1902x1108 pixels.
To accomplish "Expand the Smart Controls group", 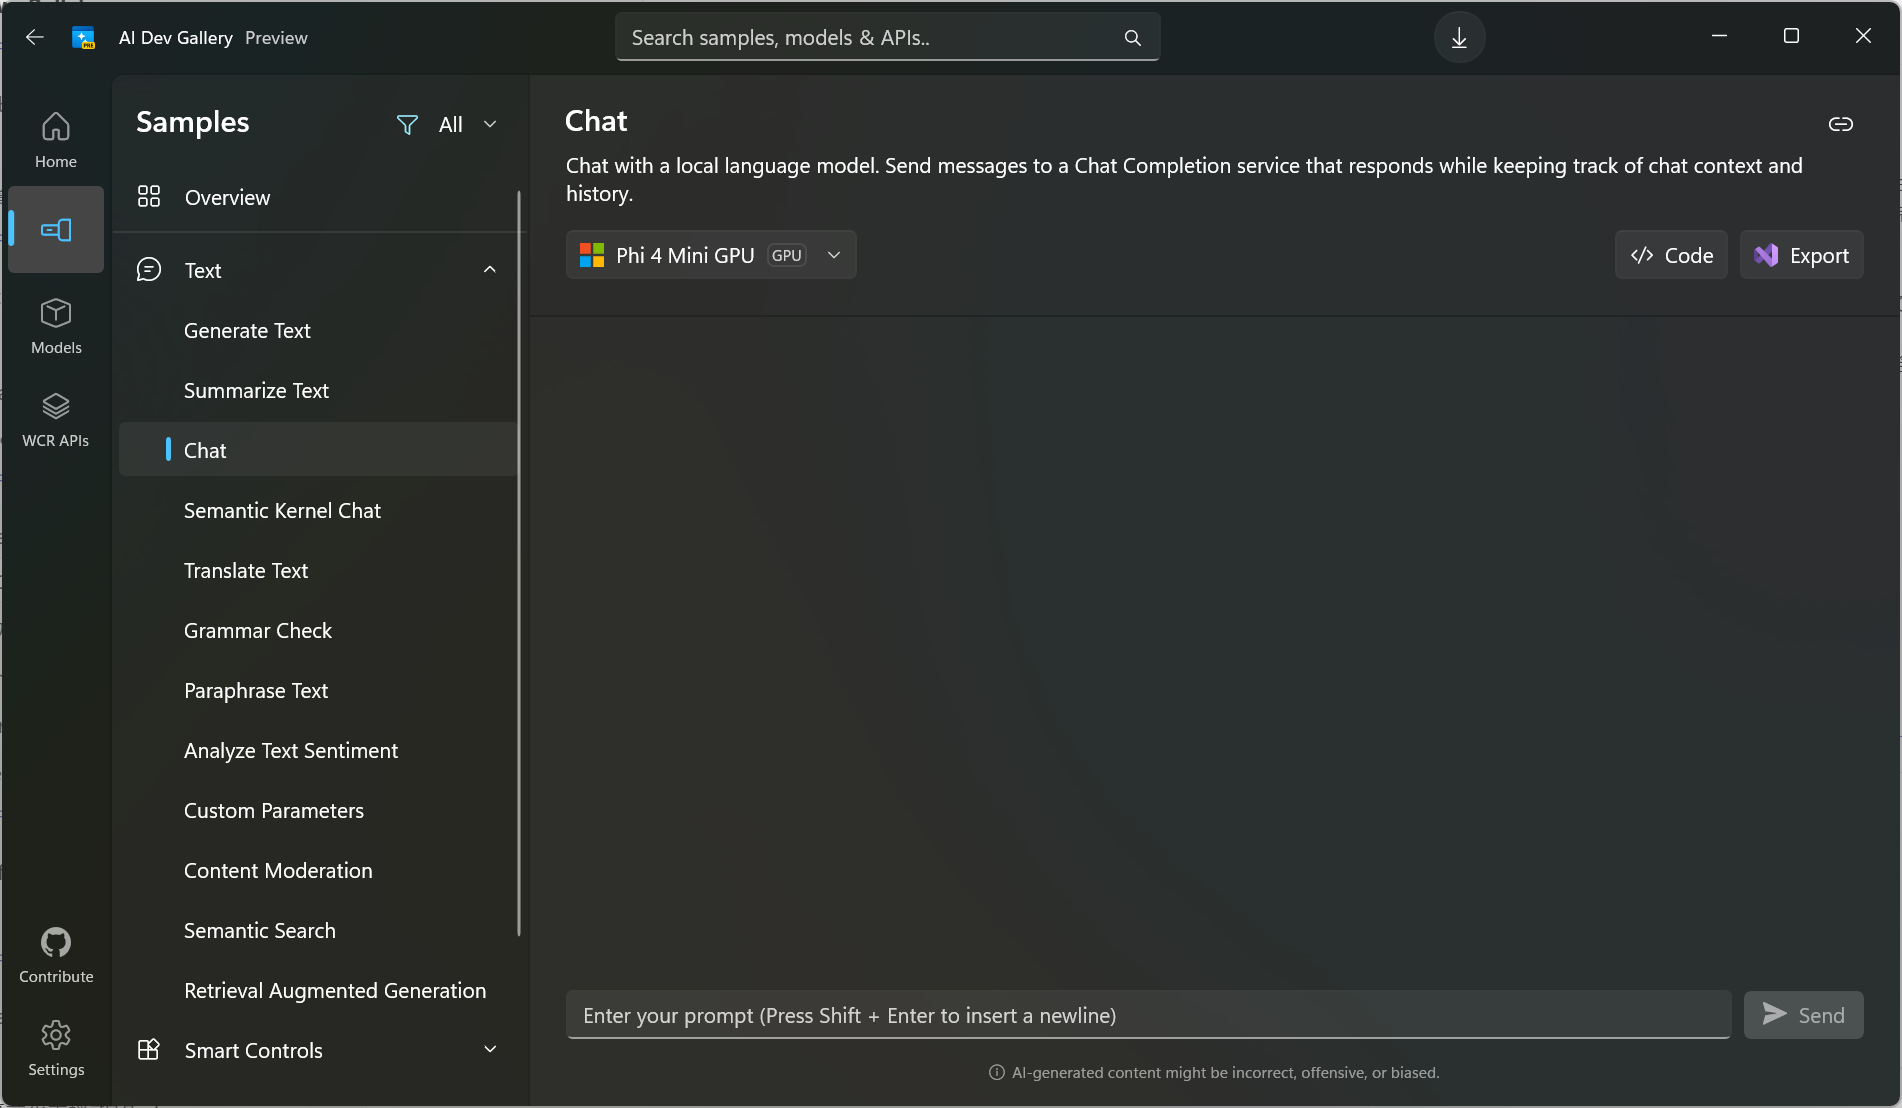I will tap(490, 1050).
